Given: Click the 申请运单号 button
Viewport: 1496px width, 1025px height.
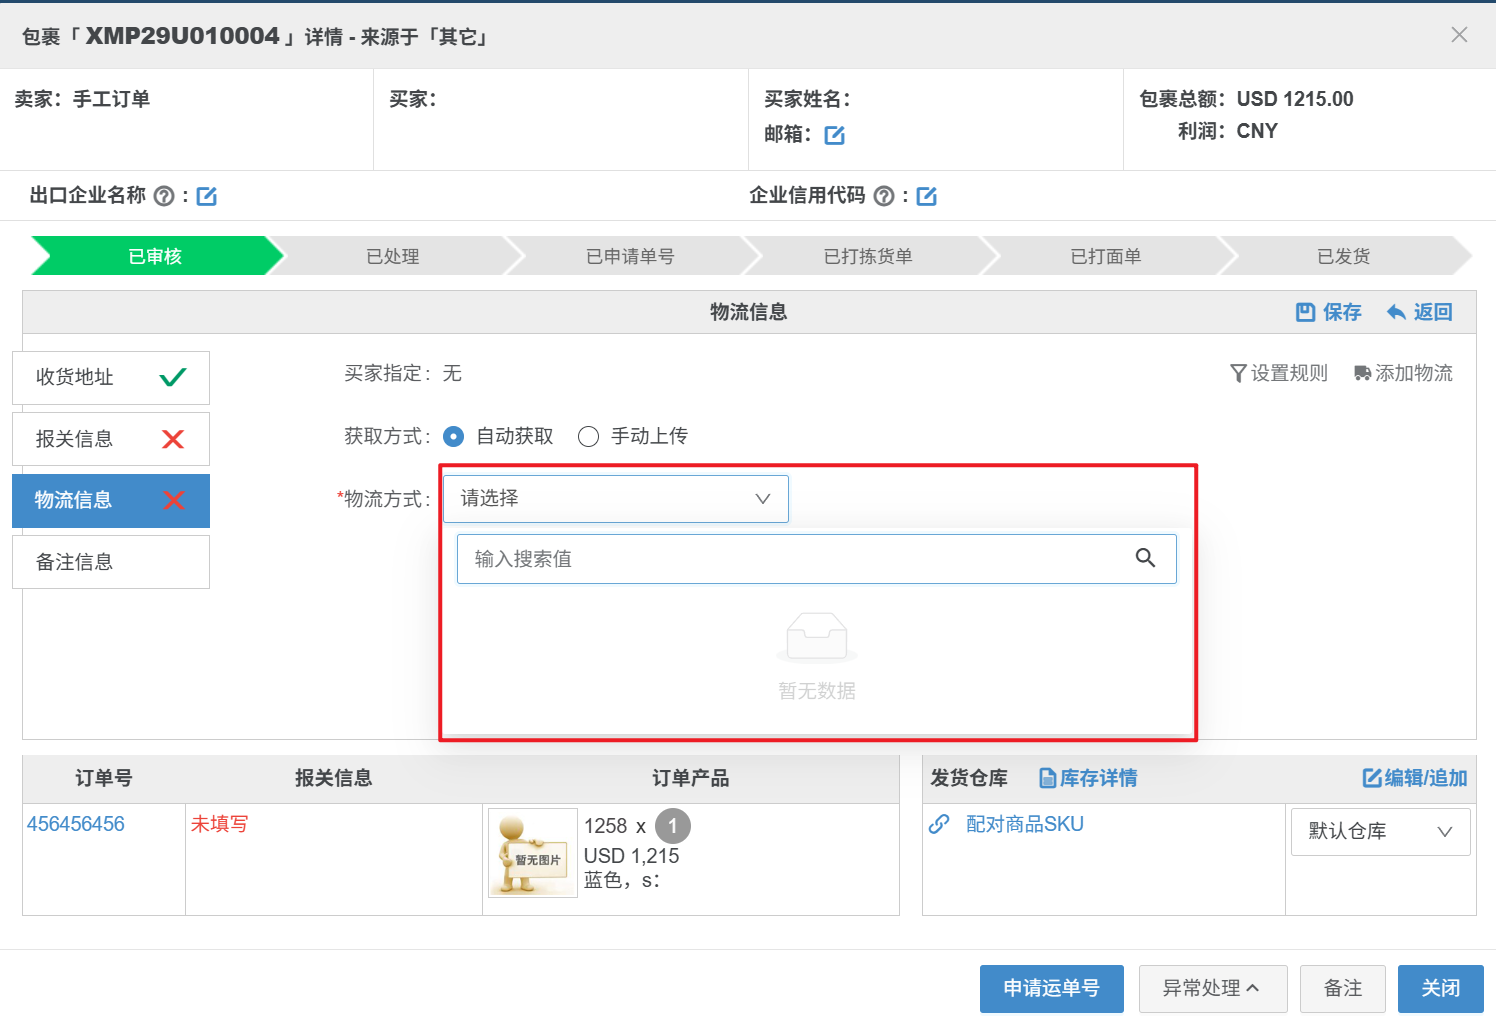Looking at the screenshot, I should pyautogui.click(x=1051, y=988).
